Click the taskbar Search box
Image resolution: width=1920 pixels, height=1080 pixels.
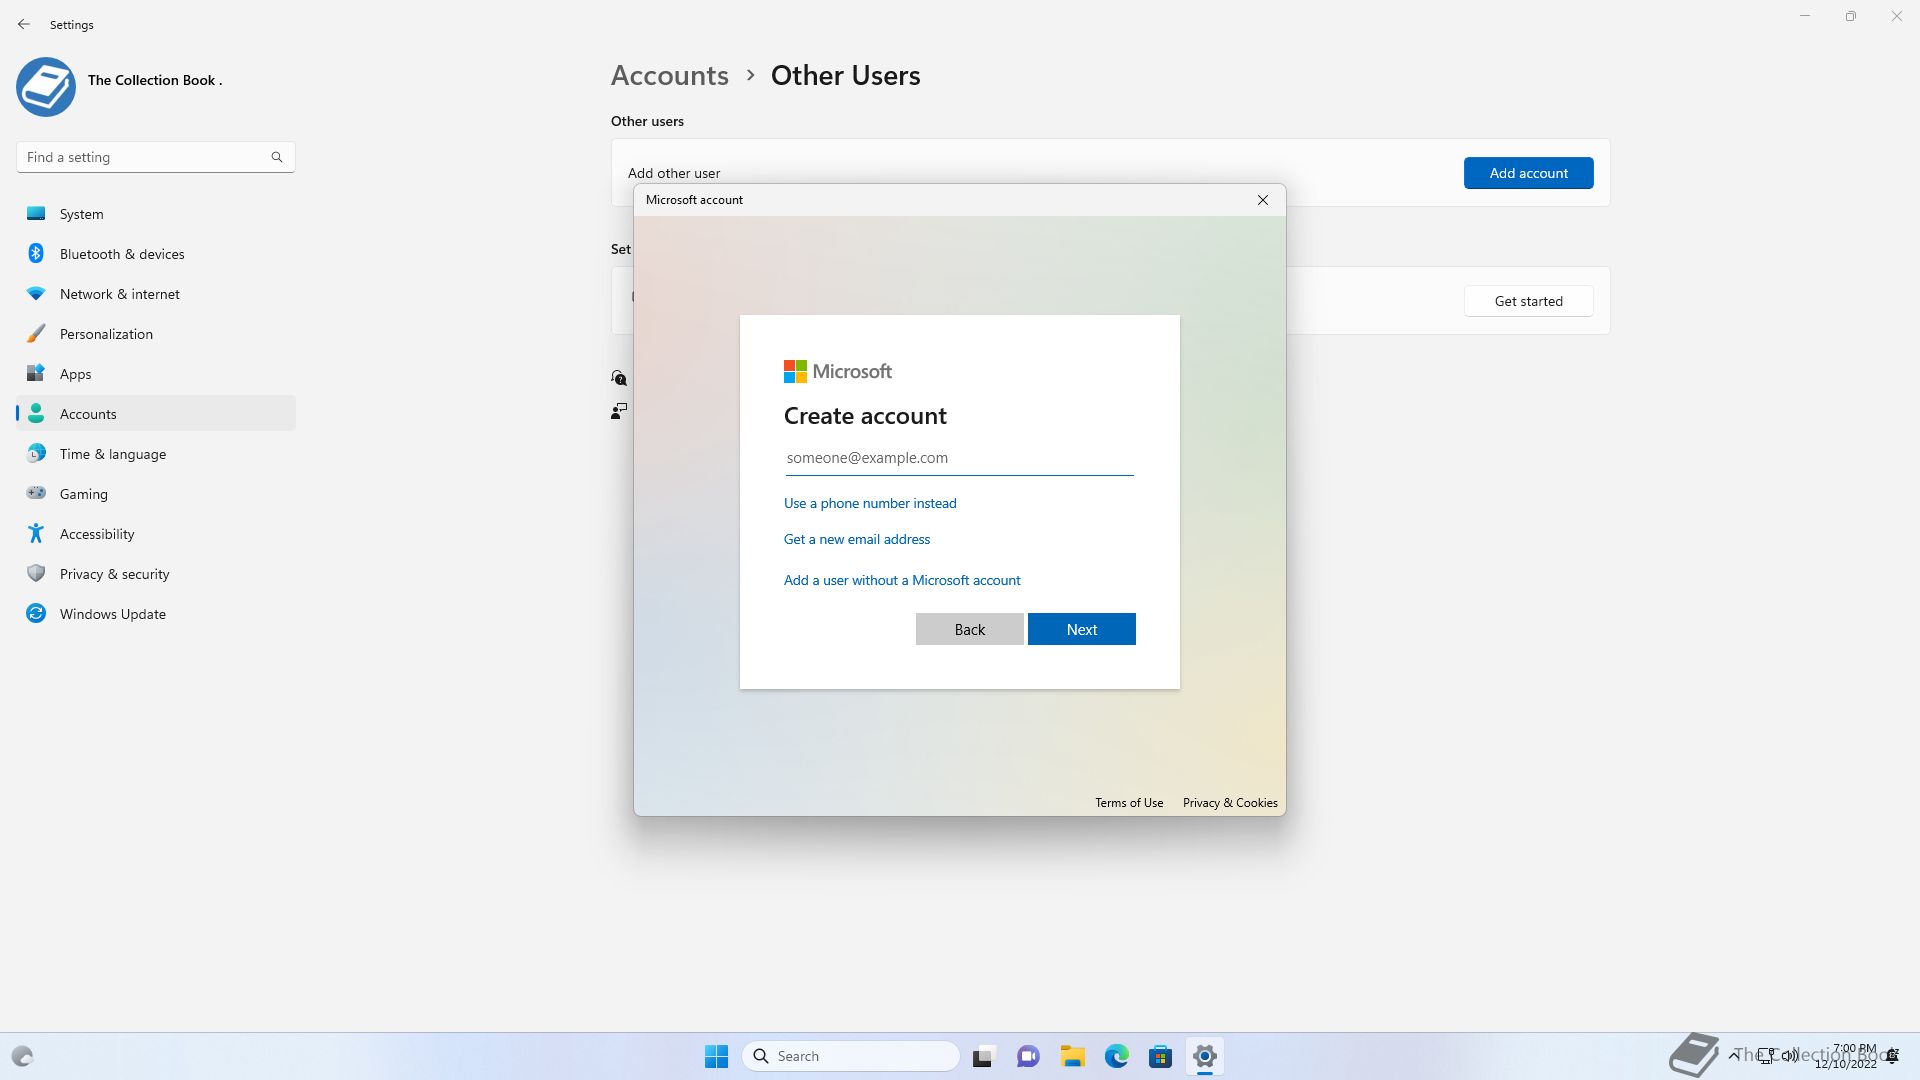click(x=851, y=1056)
